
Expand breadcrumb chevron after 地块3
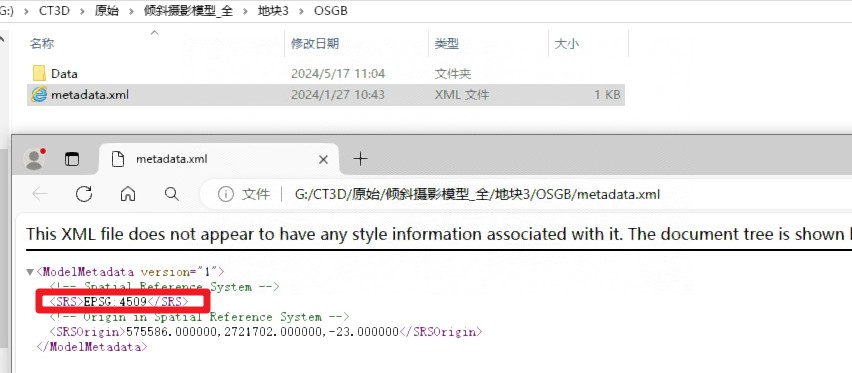[301, 11]
